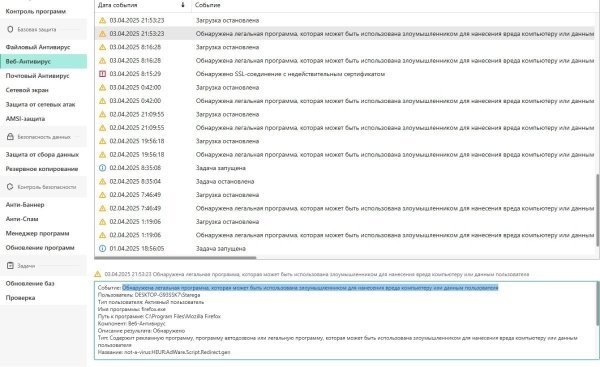Click info icon of 02.04.2025 8:35:08 row
Image resolution: width=600 pixels, height=367 pixels.
coord(103,168)
